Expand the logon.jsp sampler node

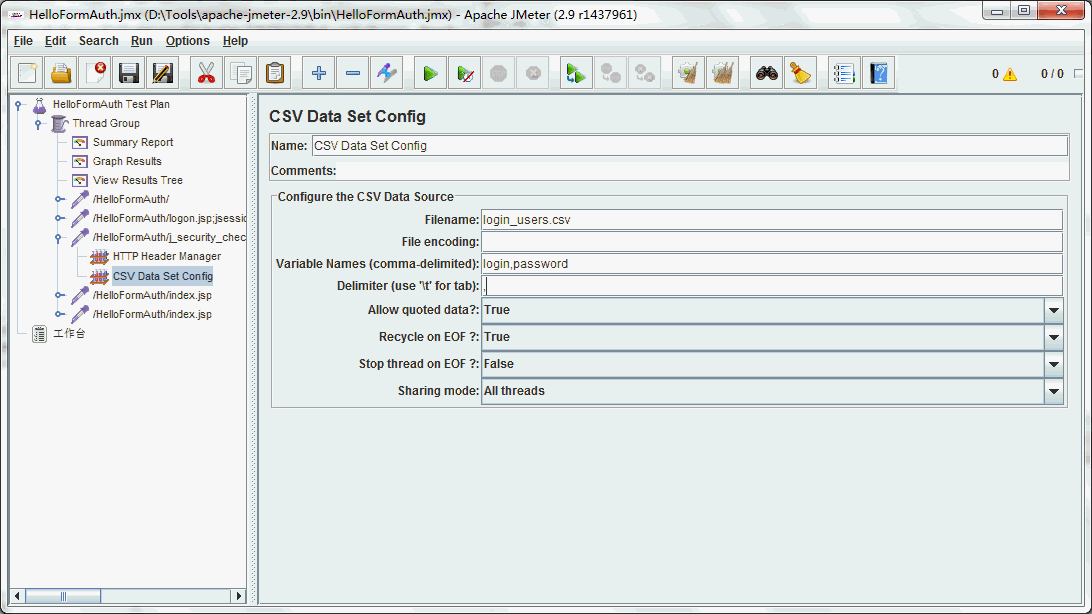click(x=59, y=218)
